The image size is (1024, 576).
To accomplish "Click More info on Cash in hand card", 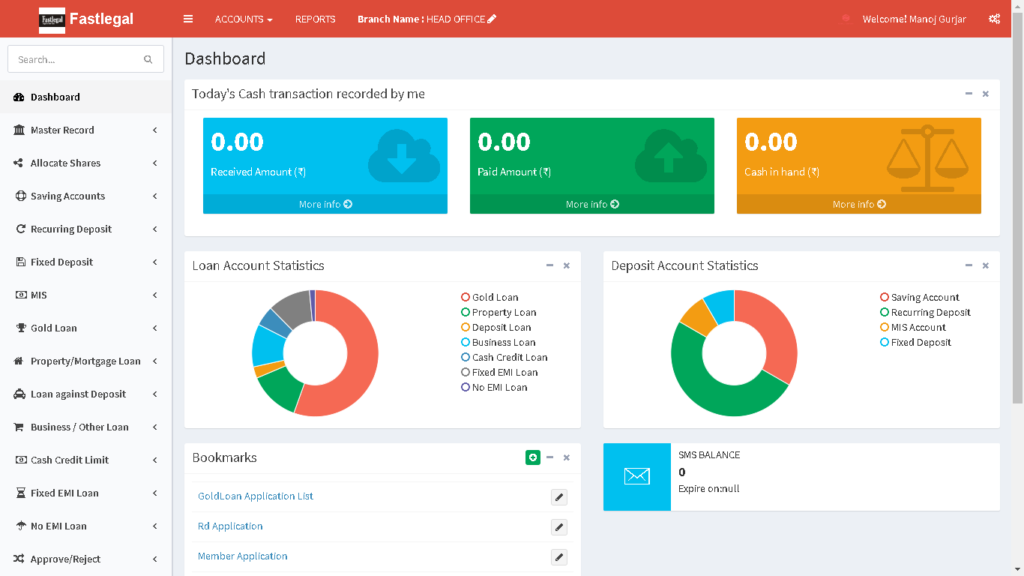I will click(858, 204).
